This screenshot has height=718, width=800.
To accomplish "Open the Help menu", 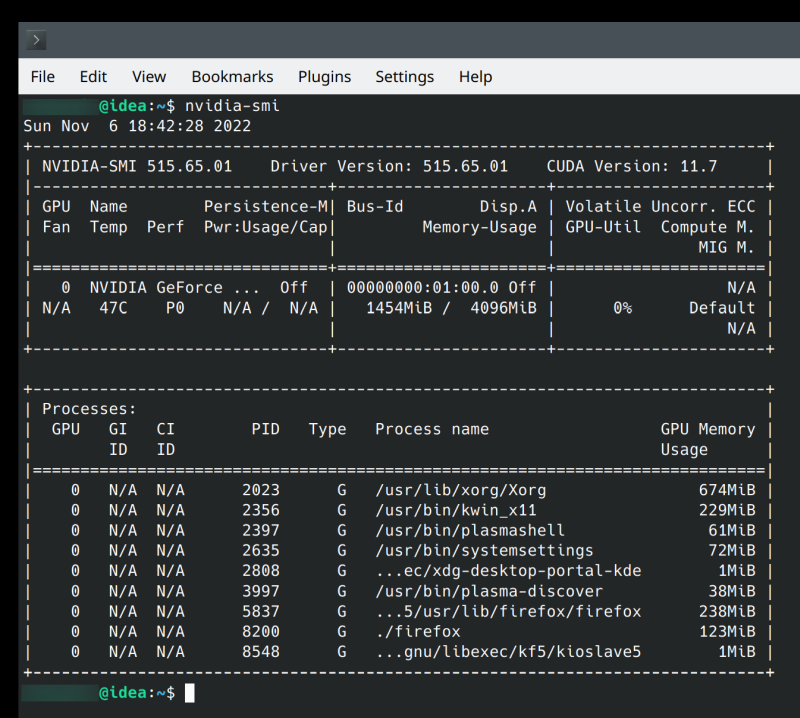I will 475,77.
